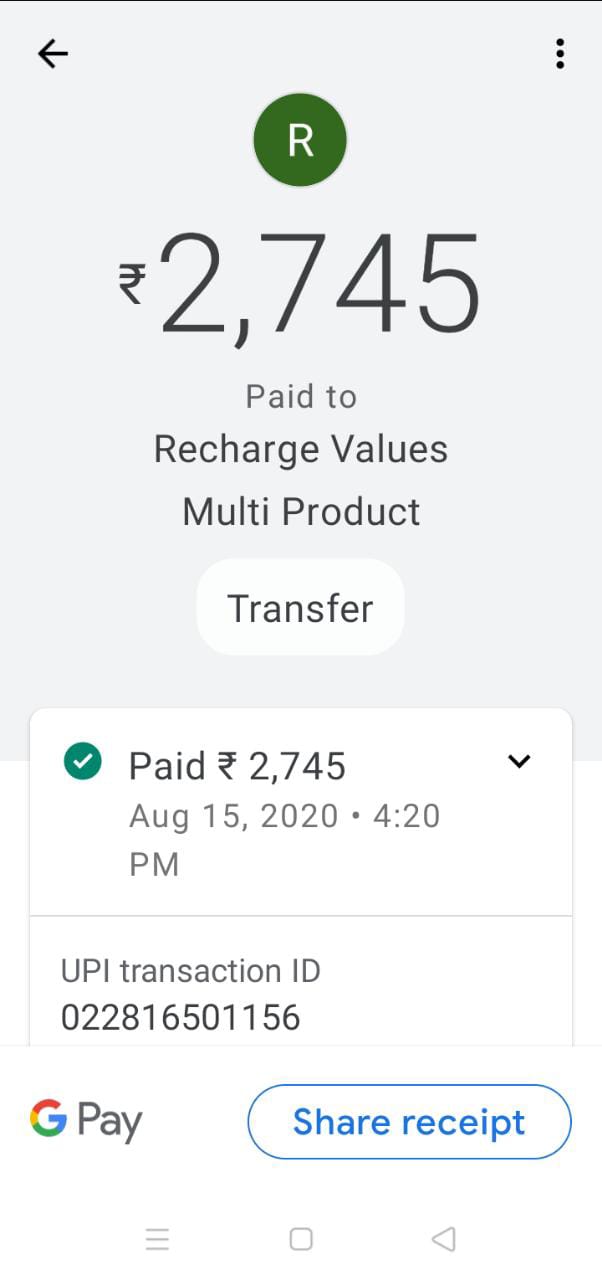Select the "Paid ₹ 2,745" status line
602x1280 pixels.
tap(237, 767)
